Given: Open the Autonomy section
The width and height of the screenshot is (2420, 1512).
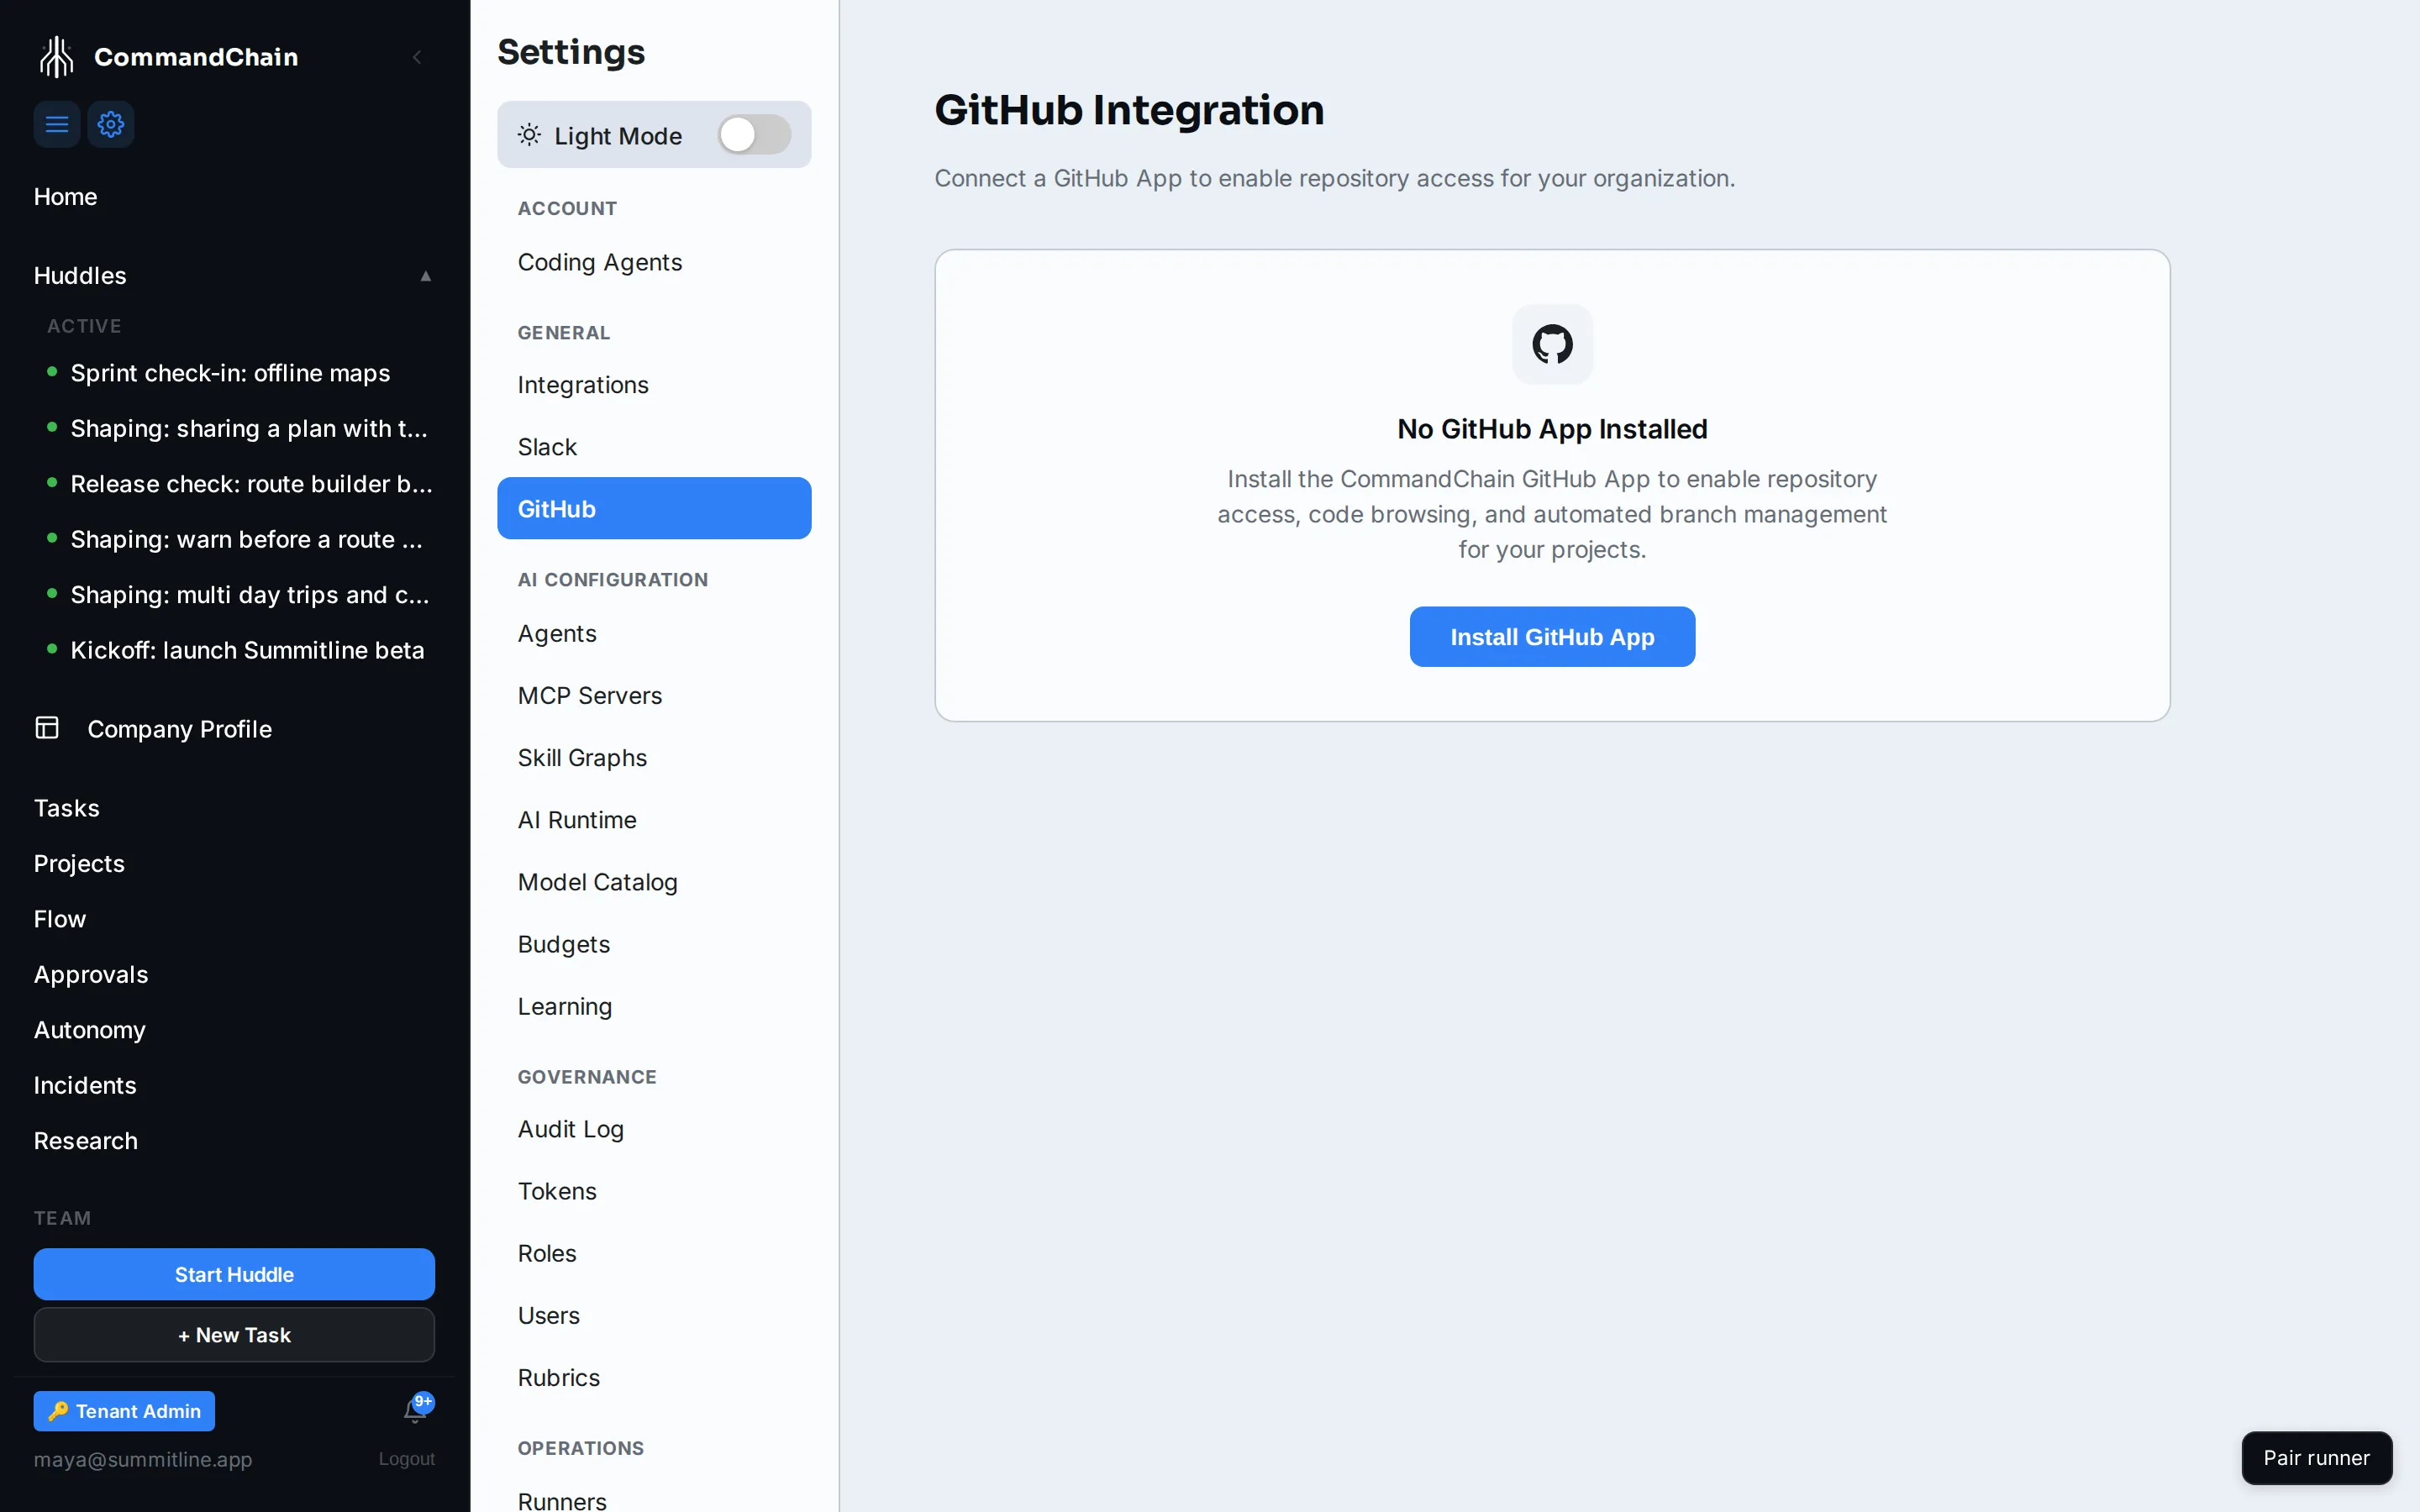Looking at the screenshot, I should [90, 1030].
